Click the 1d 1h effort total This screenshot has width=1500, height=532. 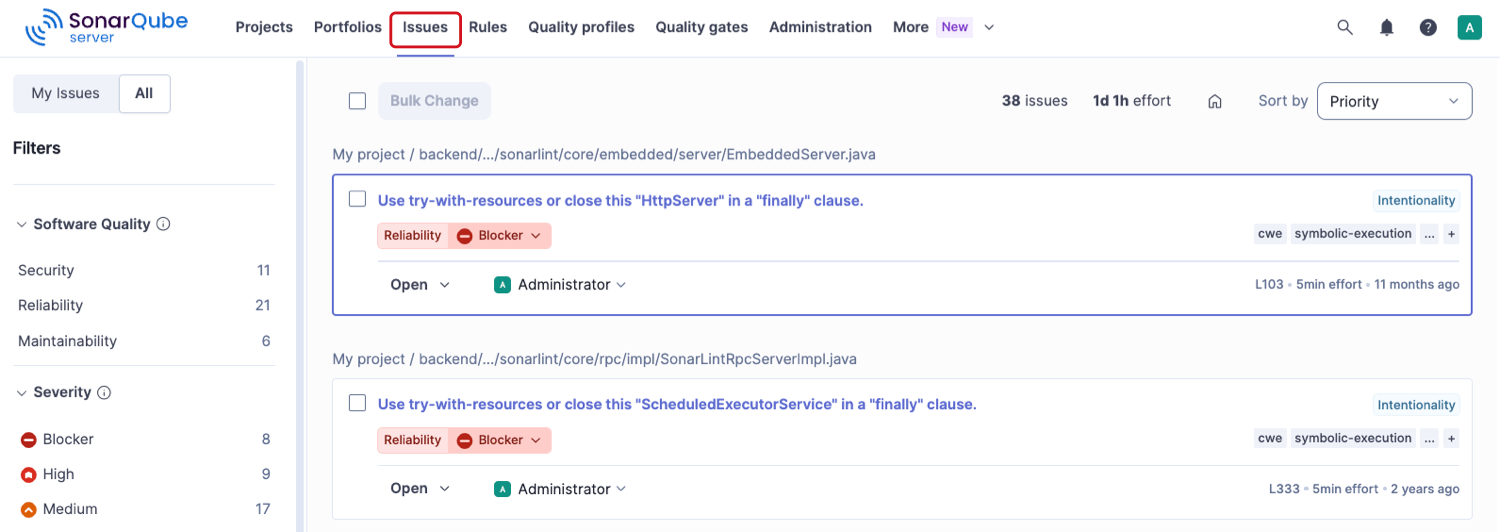point(1132,101)
